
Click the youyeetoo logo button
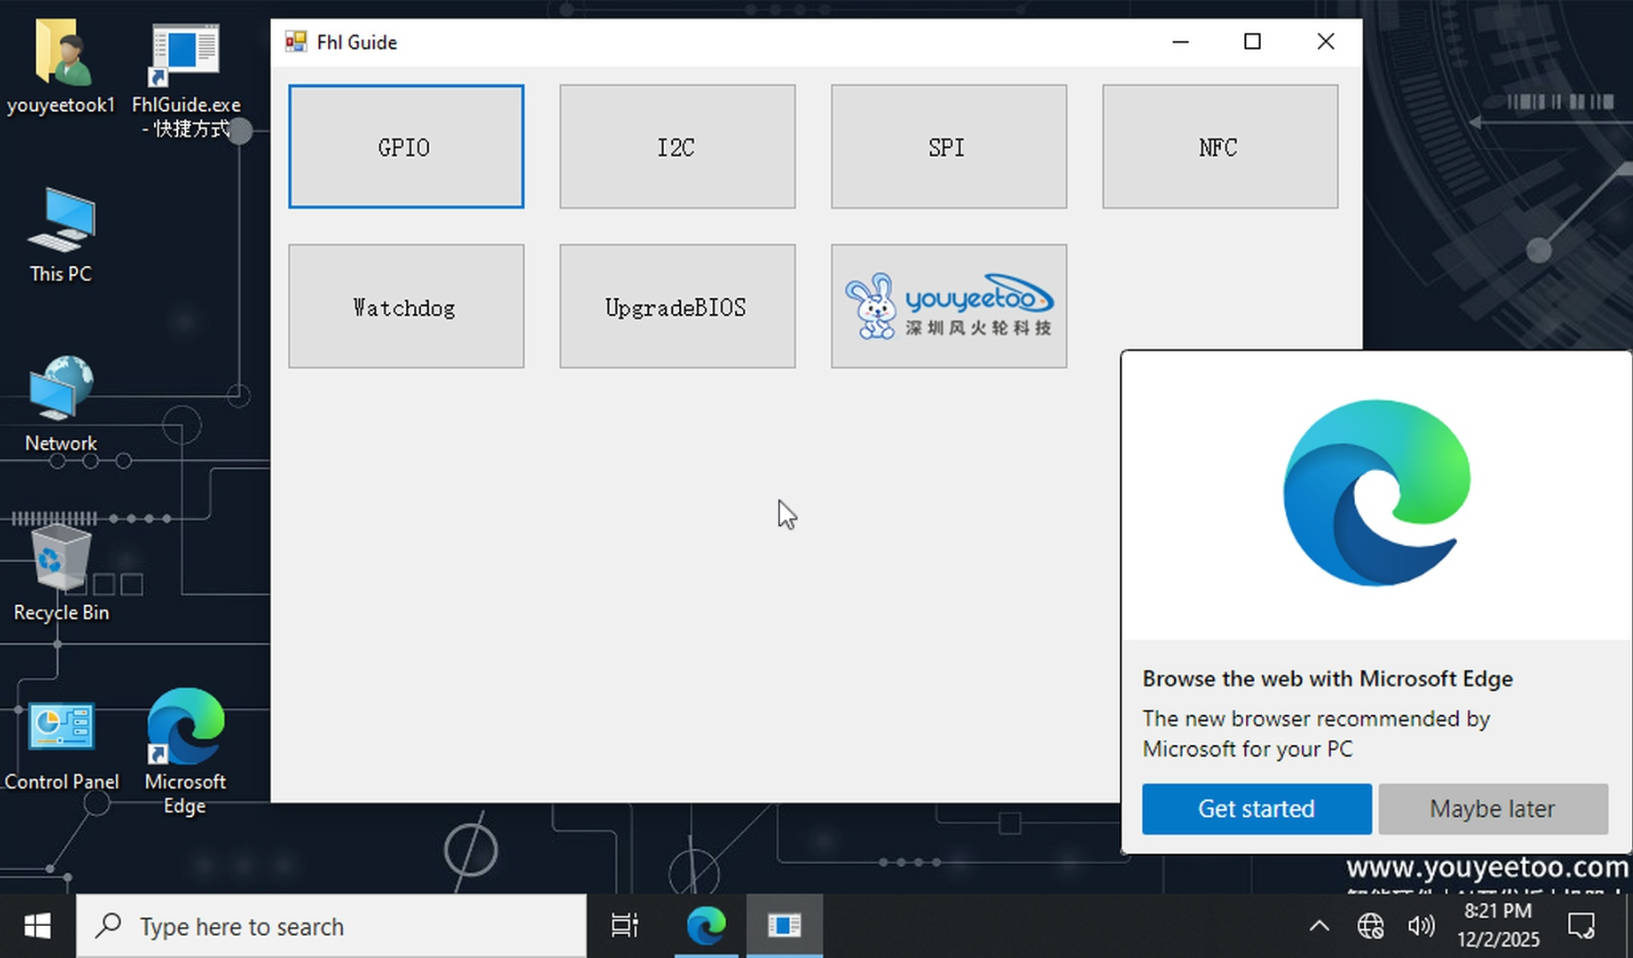click(x=948, y=307)
